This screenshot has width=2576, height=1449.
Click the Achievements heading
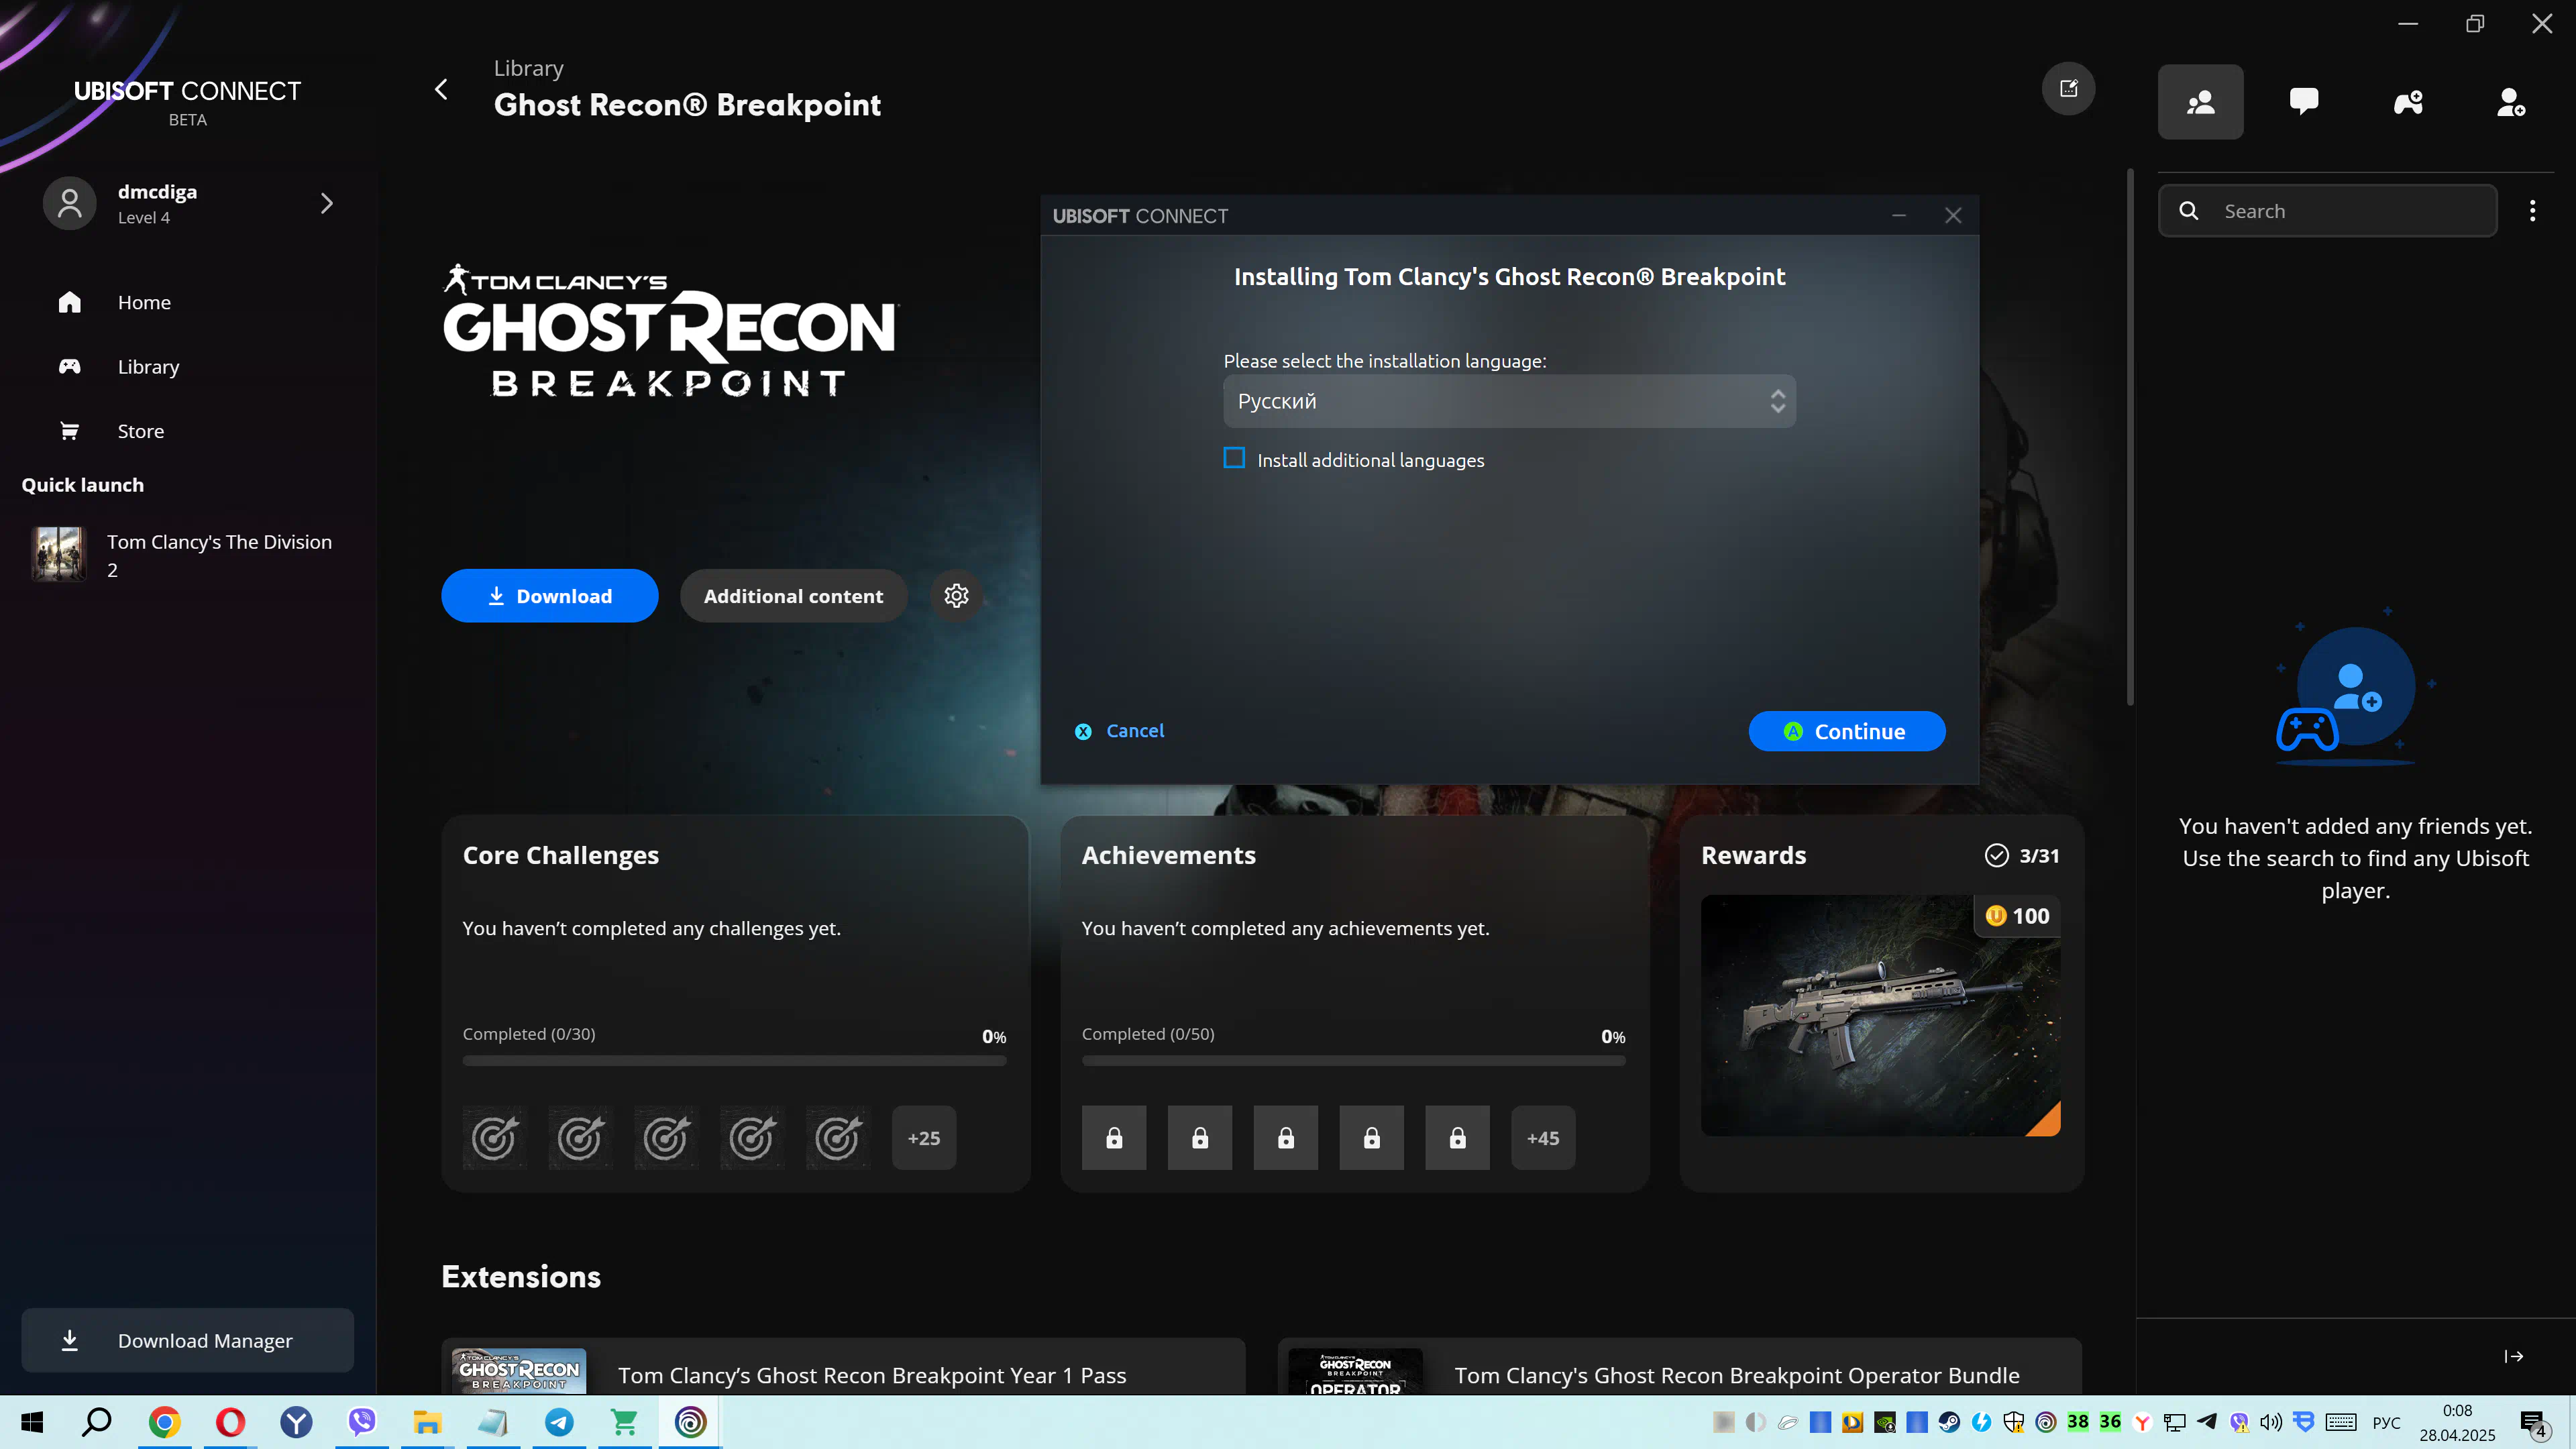click(x=1169, y=856)
